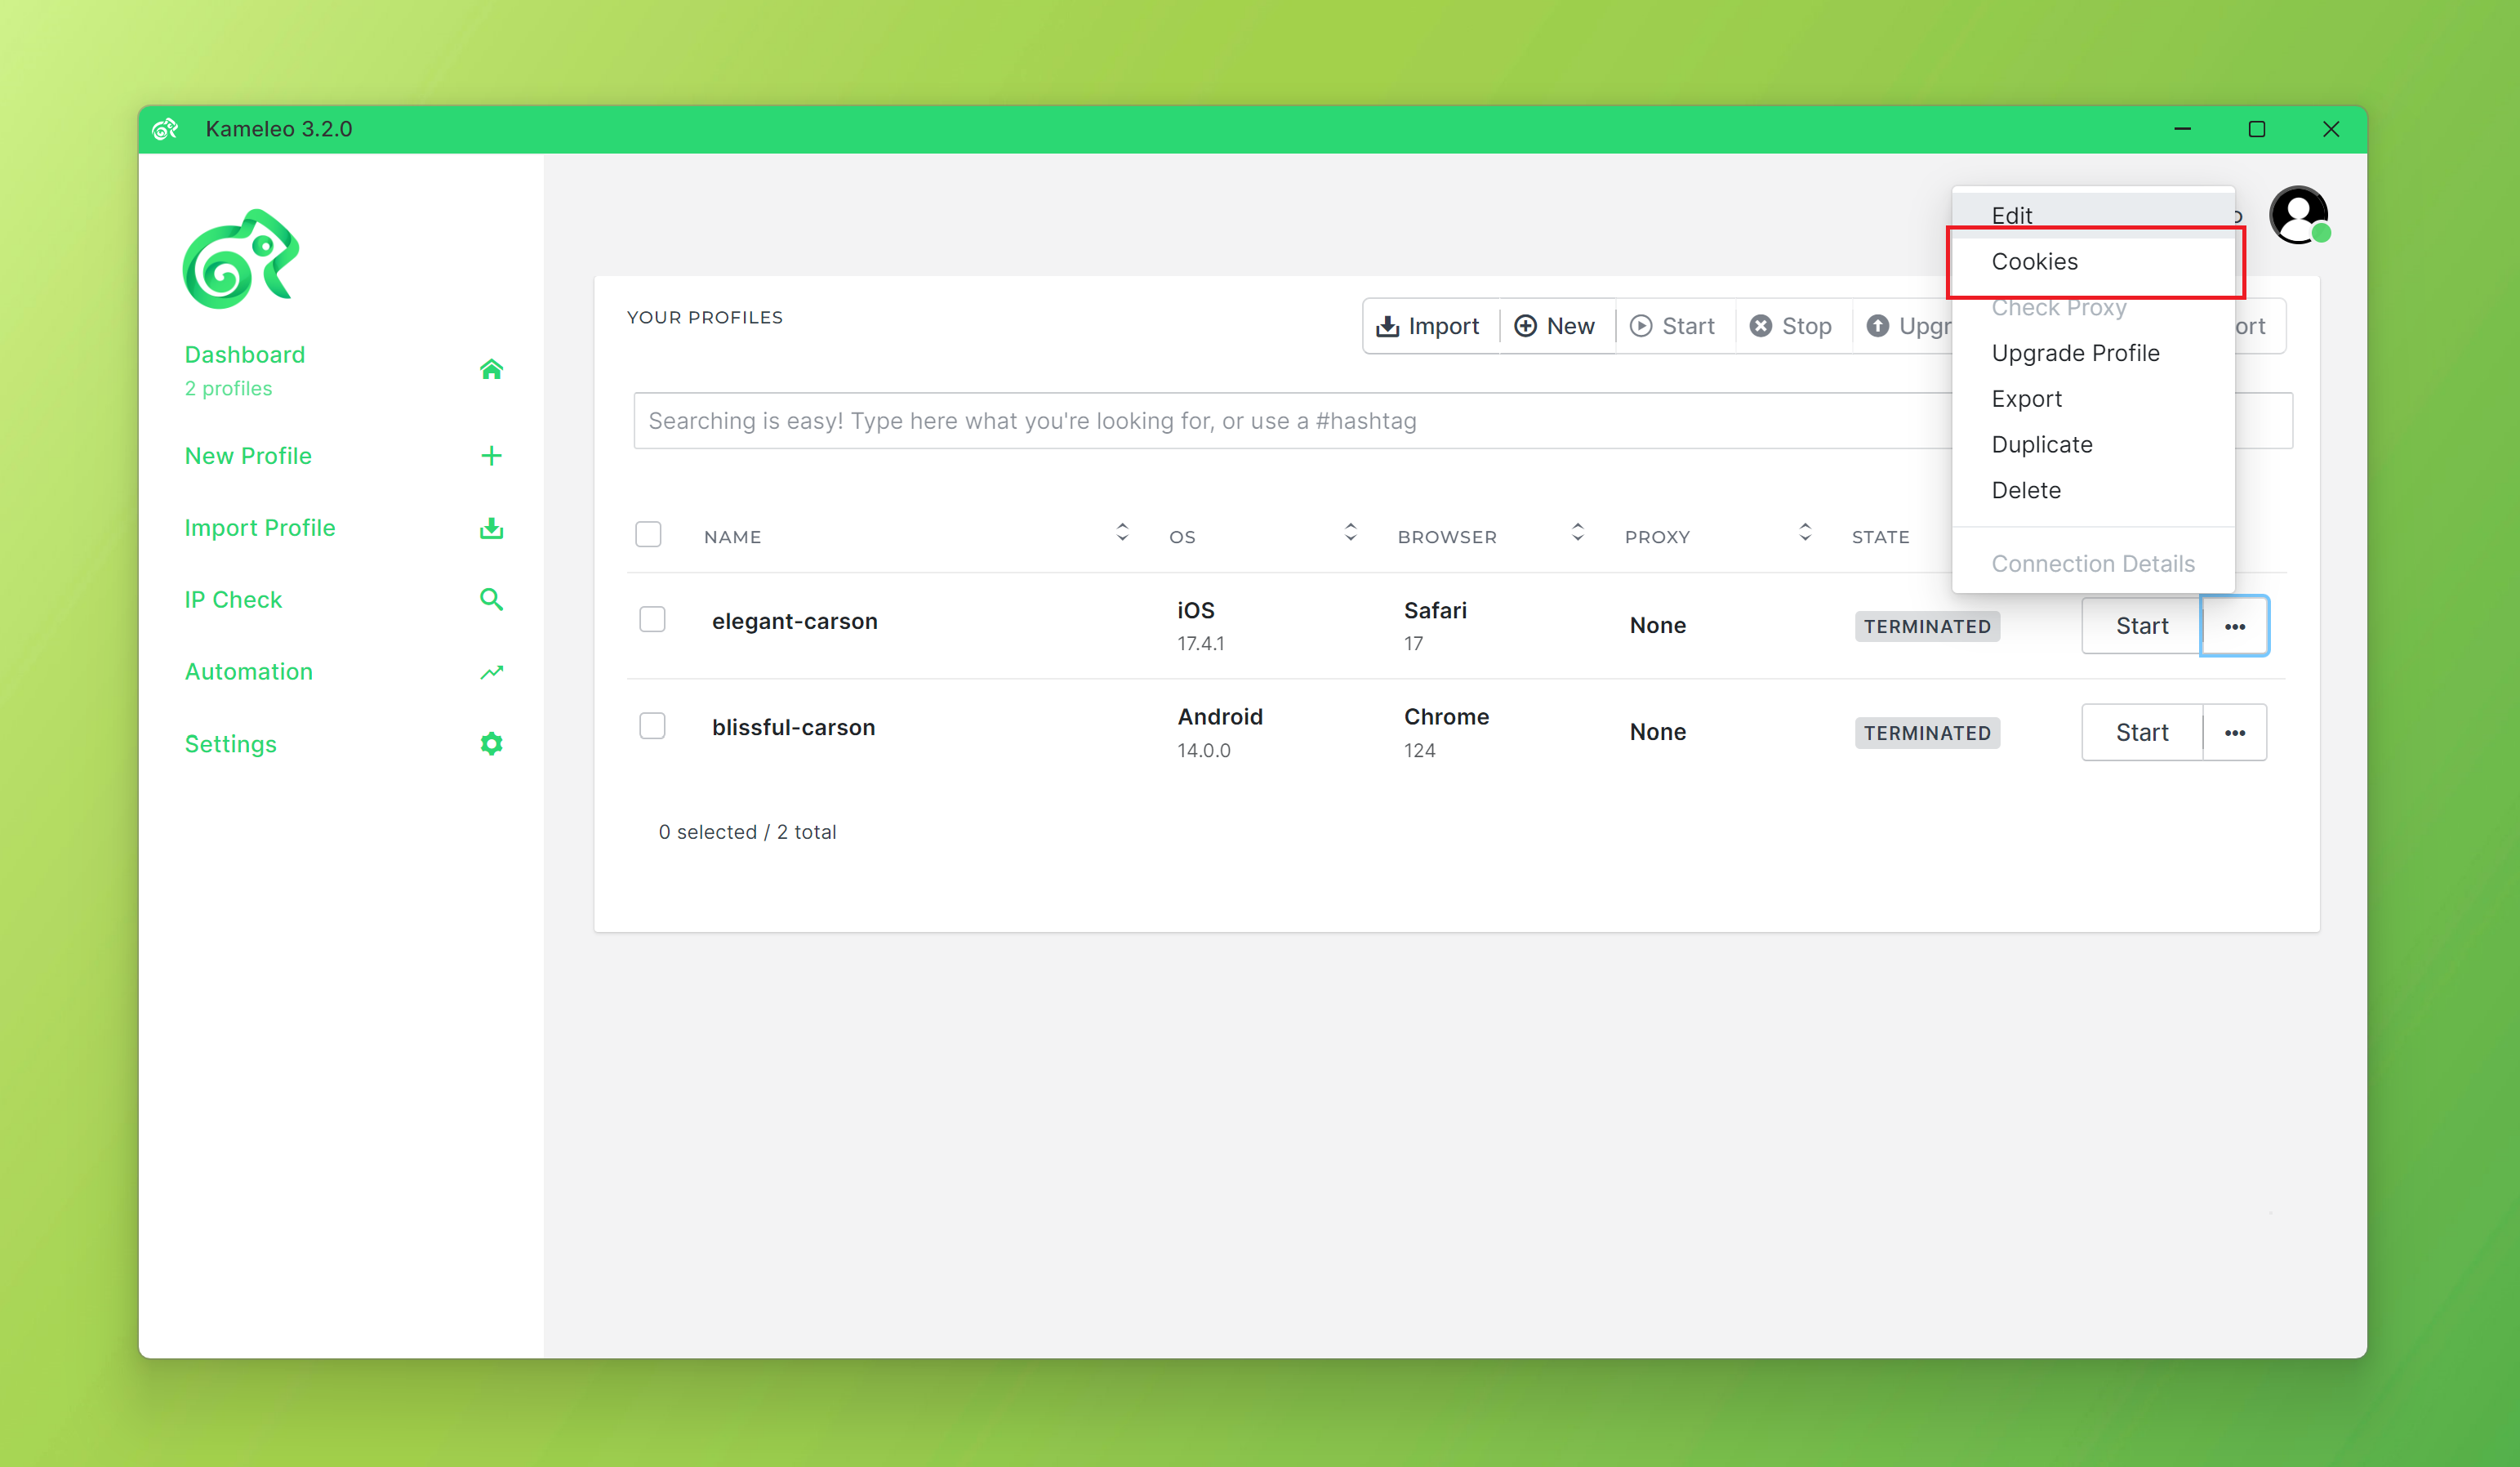Click the elegant-carson profile name
The image size is (2520, 1467).
tap(795, 621)
